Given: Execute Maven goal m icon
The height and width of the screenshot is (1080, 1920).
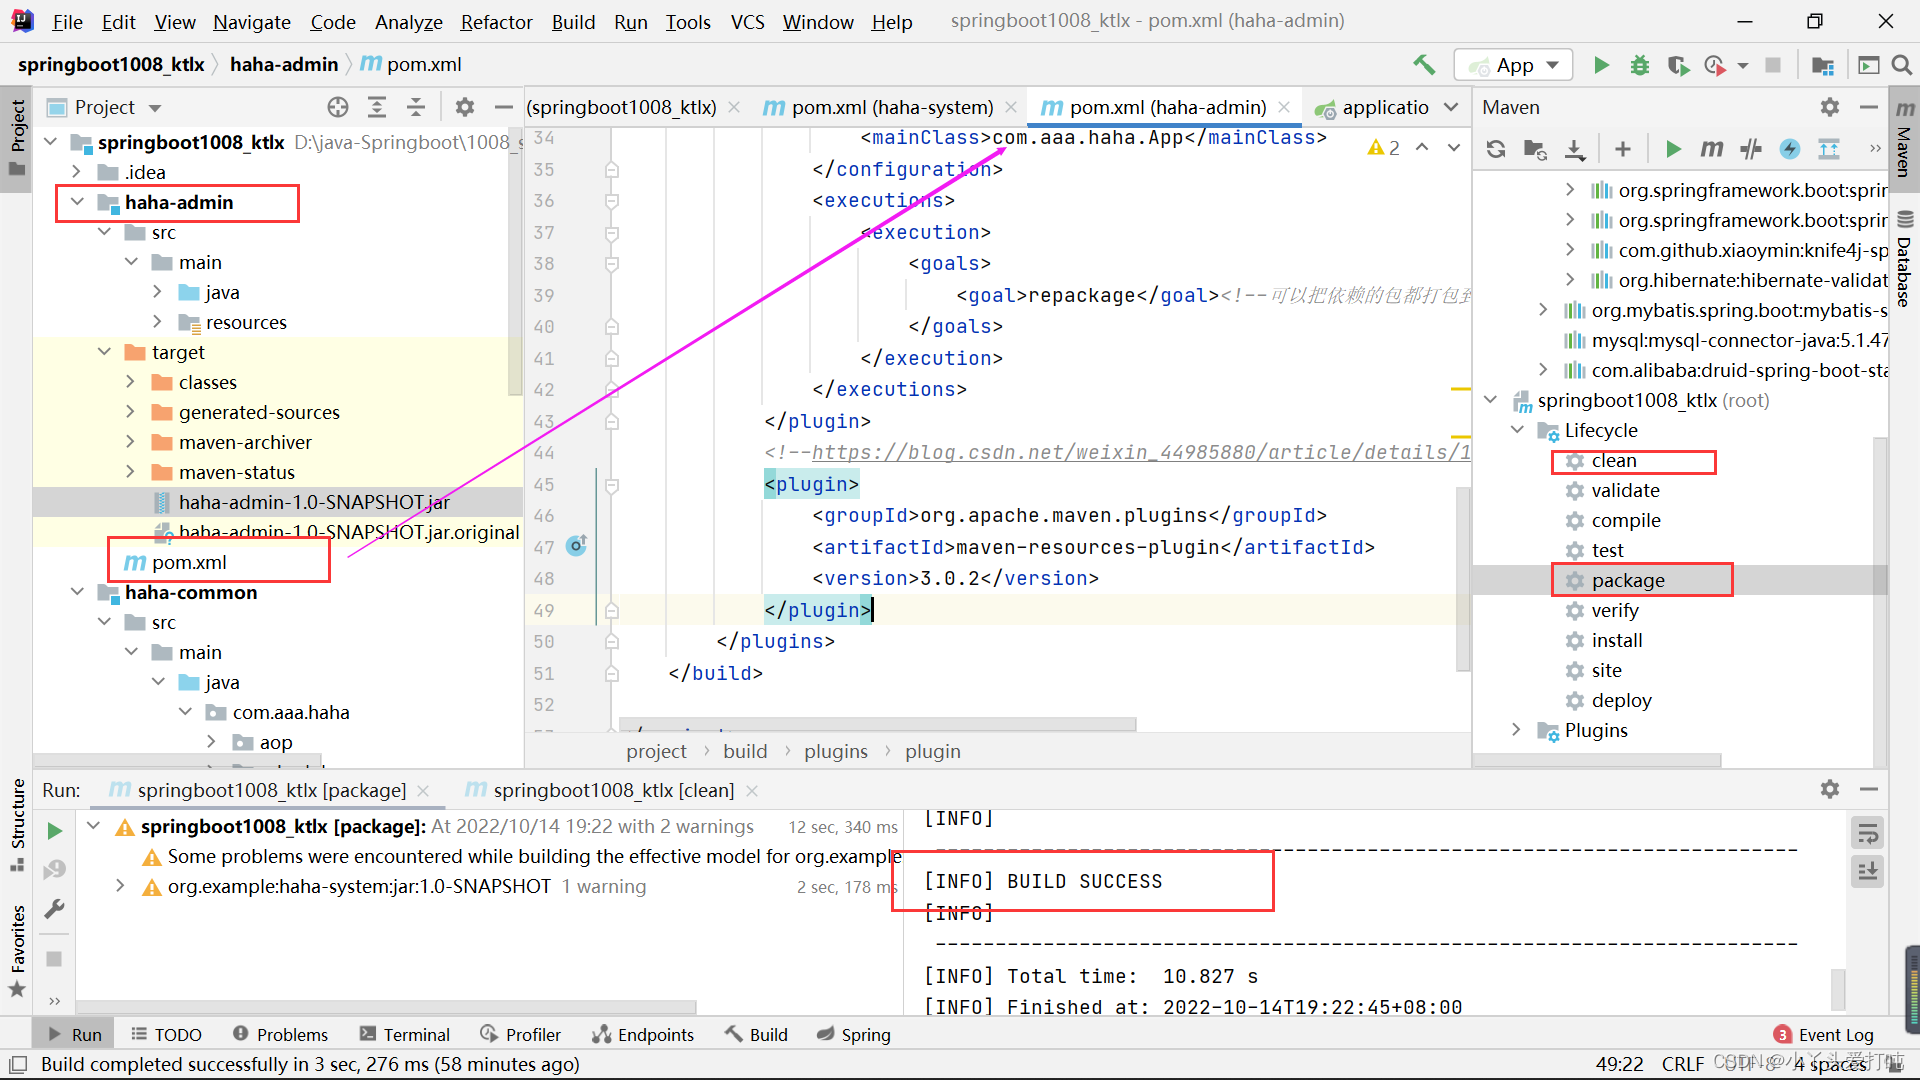Looking at the screenshot, I should [1712, 149].
